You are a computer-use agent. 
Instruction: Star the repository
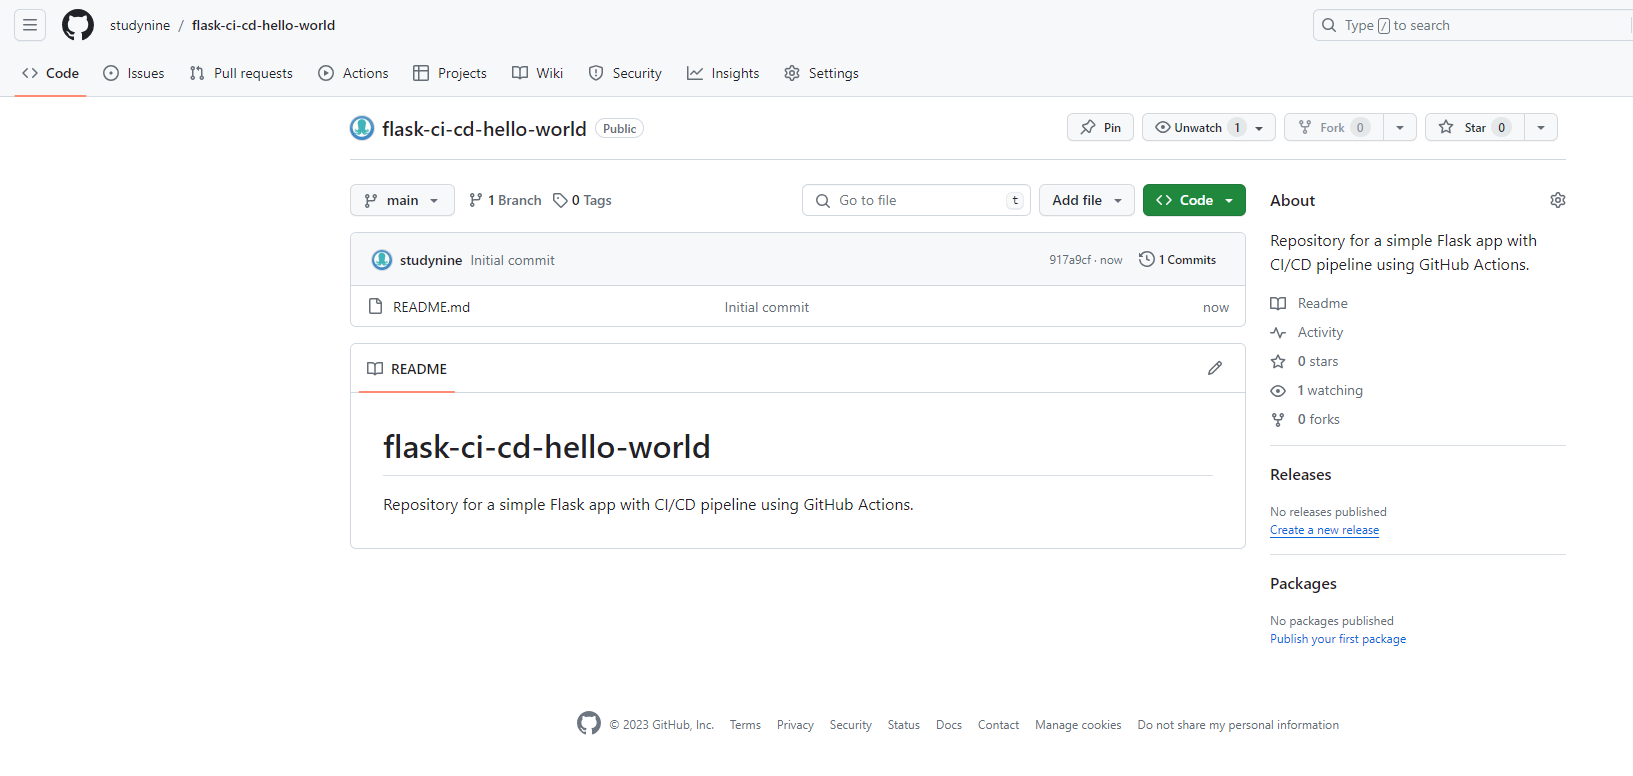click(x=1474, y=127)
